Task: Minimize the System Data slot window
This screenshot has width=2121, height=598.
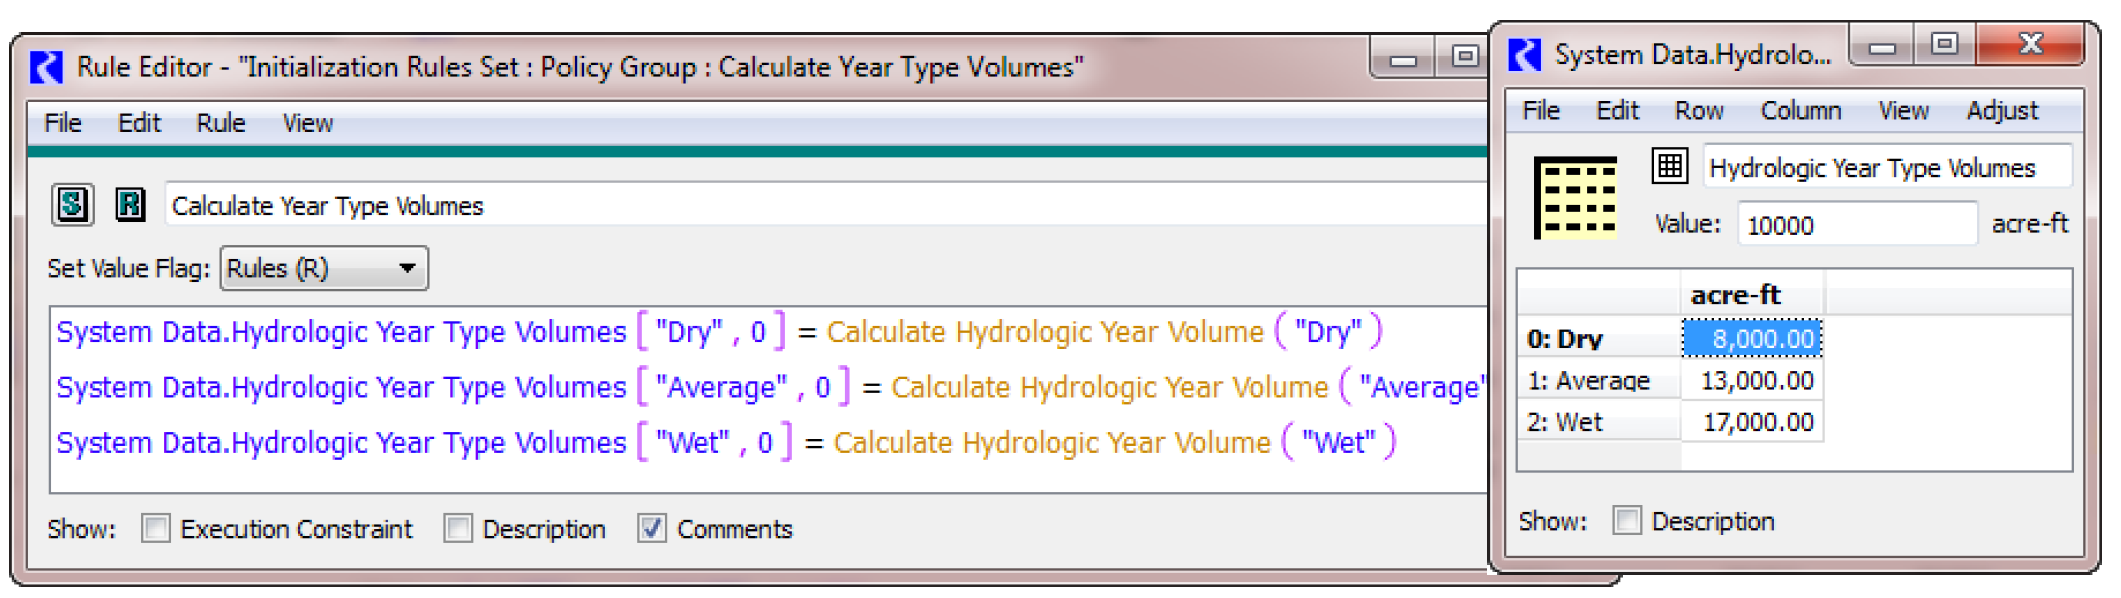Action: 1882,46
